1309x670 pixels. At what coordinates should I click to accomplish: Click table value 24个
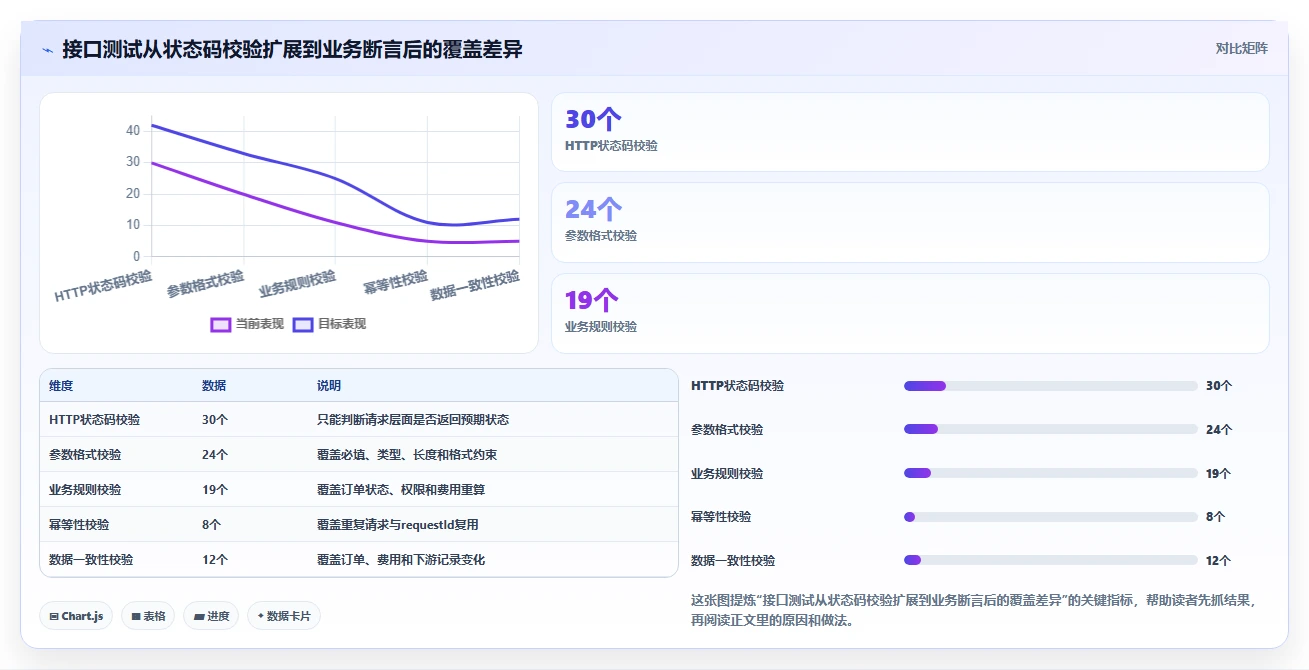215,455
